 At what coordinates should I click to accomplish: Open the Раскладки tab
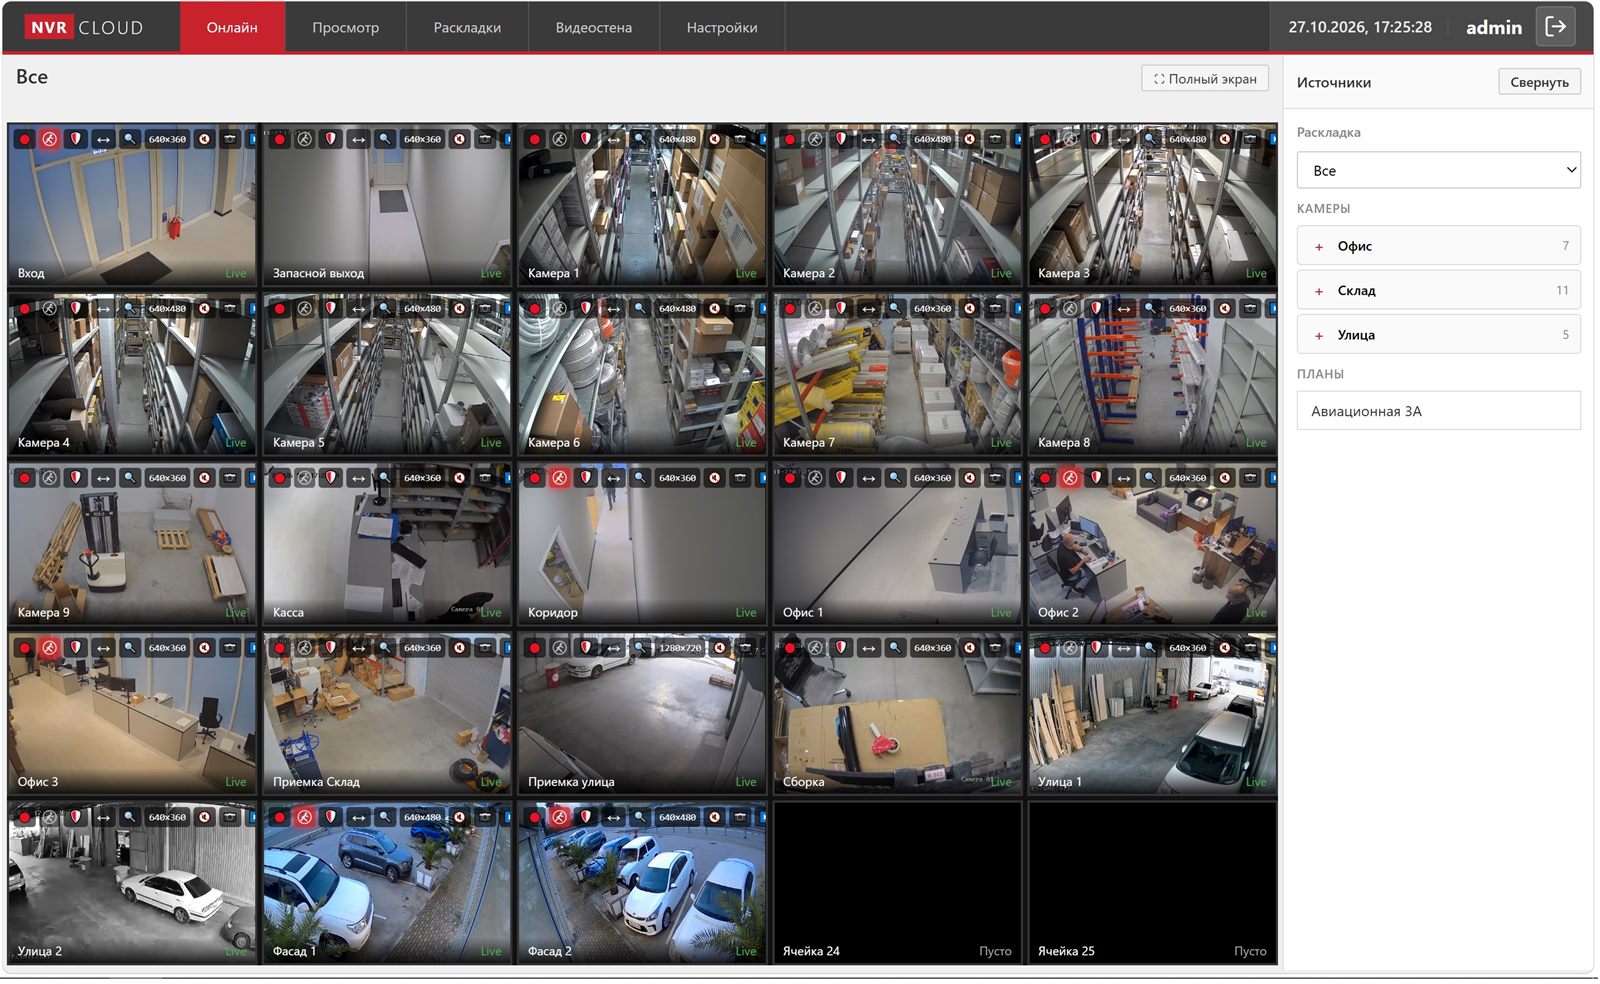(x=467, y=27)
